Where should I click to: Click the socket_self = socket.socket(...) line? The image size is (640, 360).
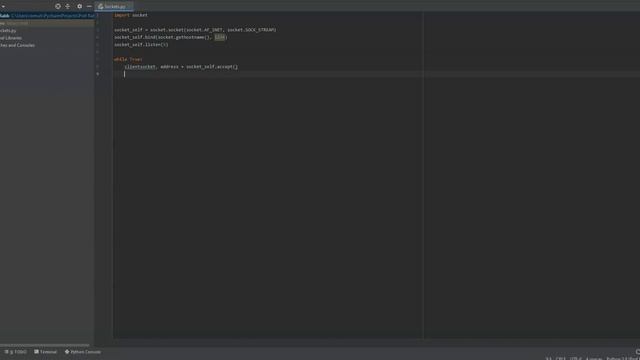195,30
